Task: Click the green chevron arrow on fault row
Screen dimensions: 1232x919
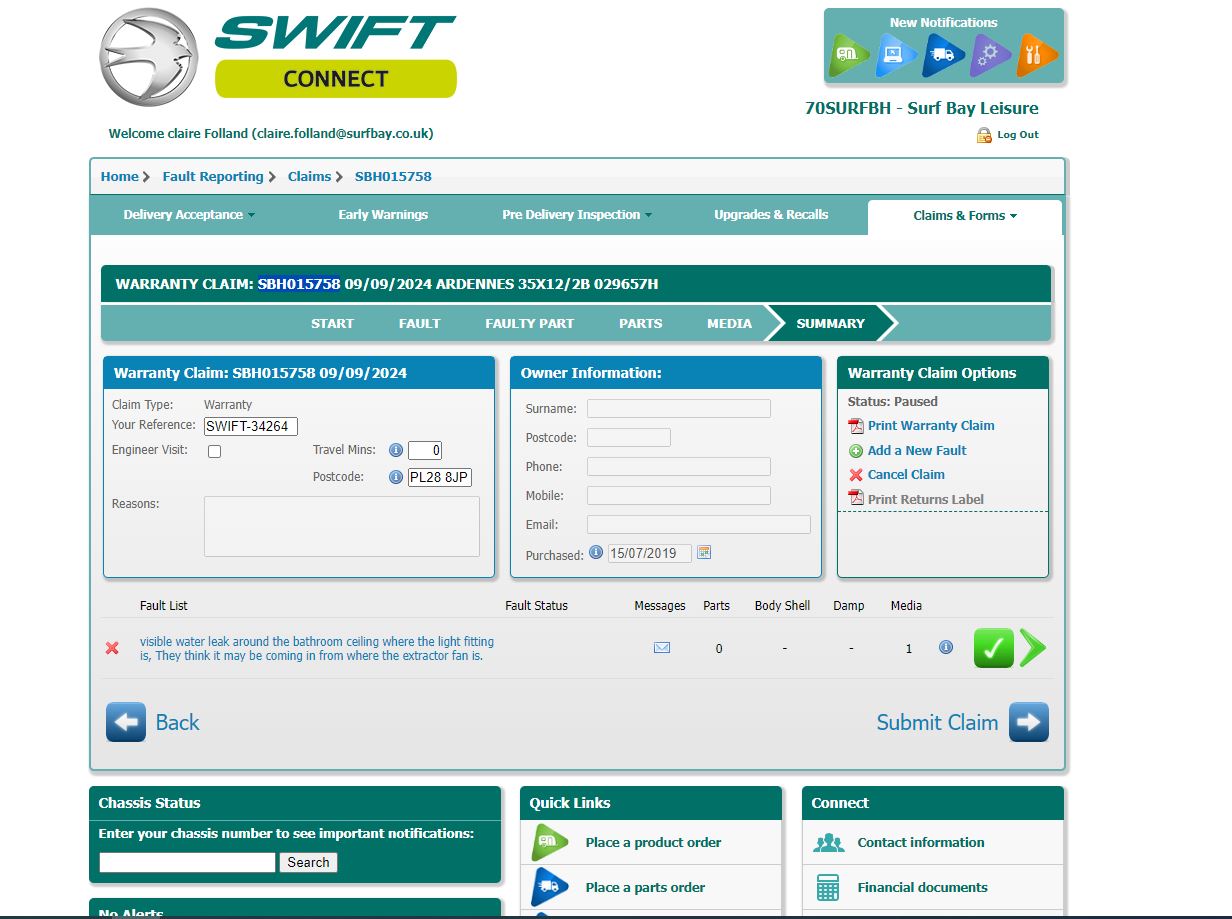Action: click(1034, 648)
